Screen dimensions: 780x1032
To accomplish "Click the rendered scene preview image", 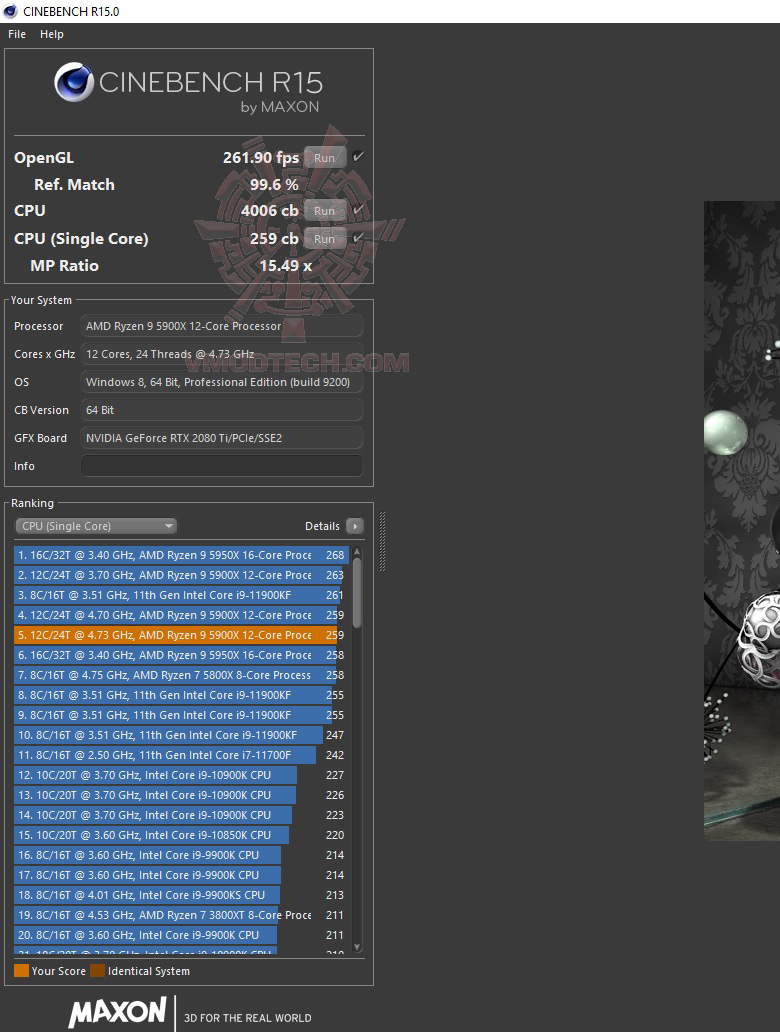I will click(742, 521).
